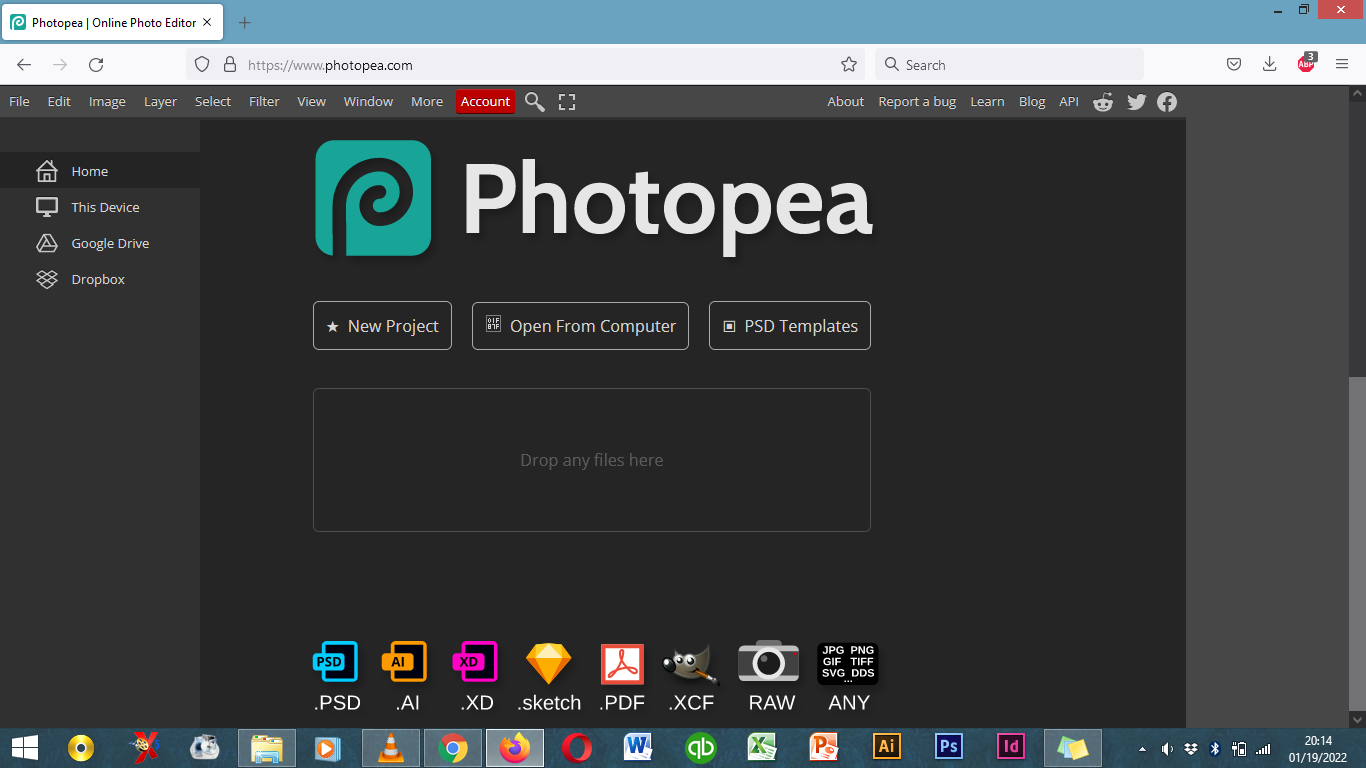The width and height of the screenshot is (1366, 768).
Task: Open the API link
Action: (x=1069, y=102)
